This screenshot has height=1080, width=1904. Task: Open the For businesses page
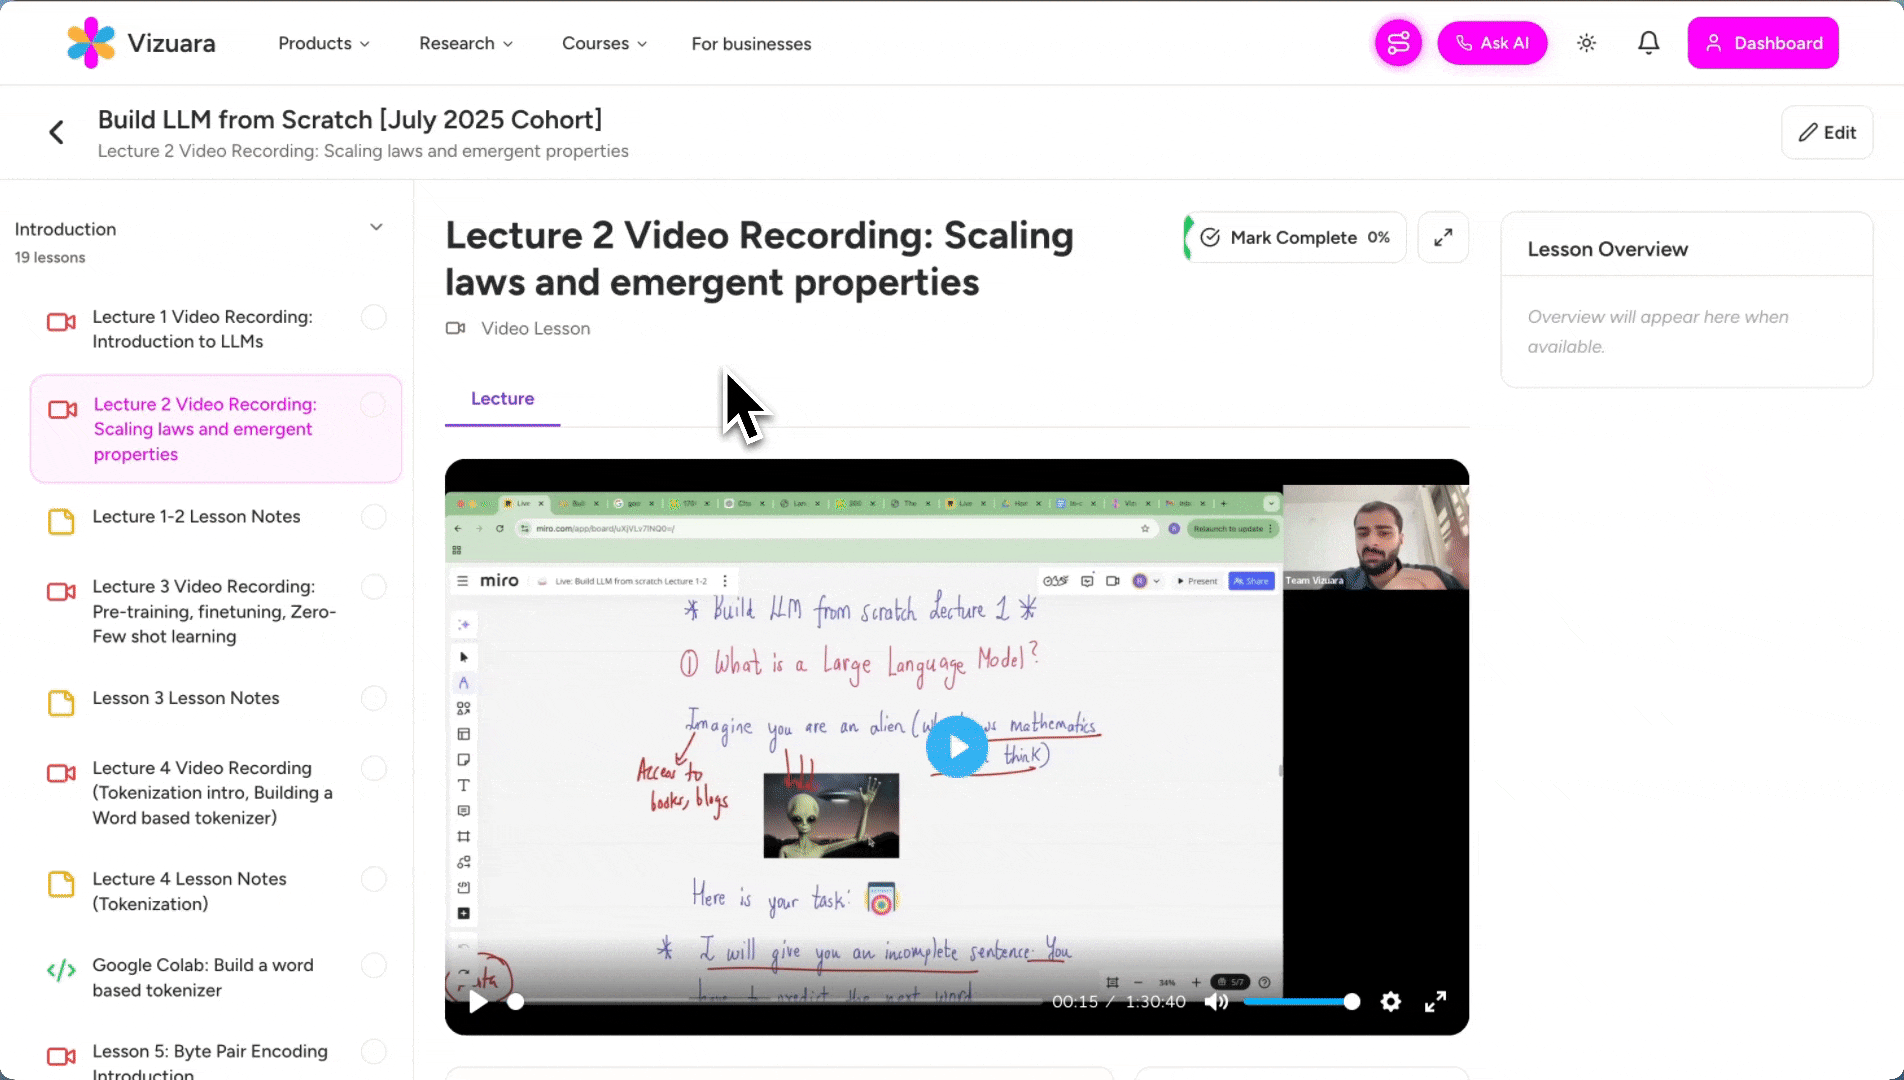click(751, 44)
